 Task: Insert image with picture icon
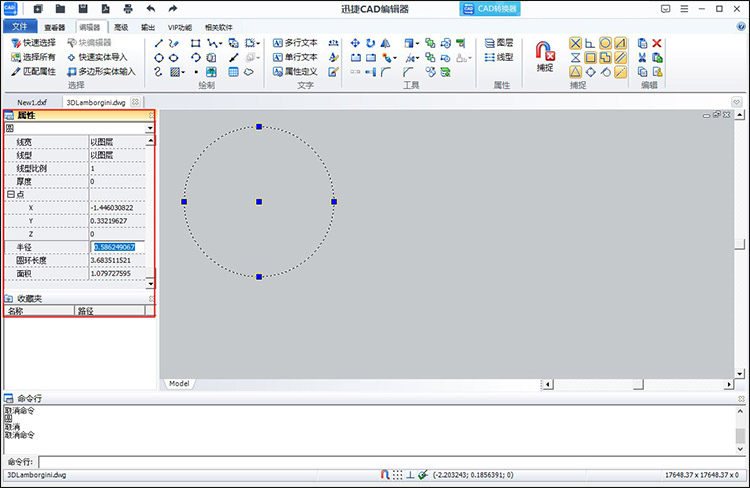click(x=211, y=72)
